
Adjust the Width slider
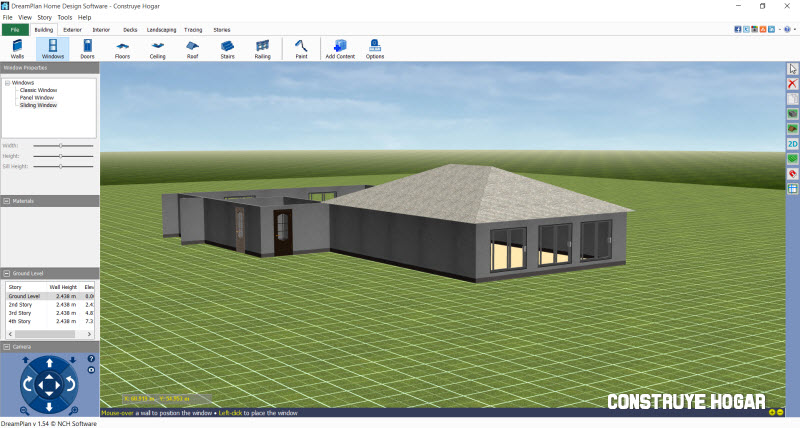(63, 146)
